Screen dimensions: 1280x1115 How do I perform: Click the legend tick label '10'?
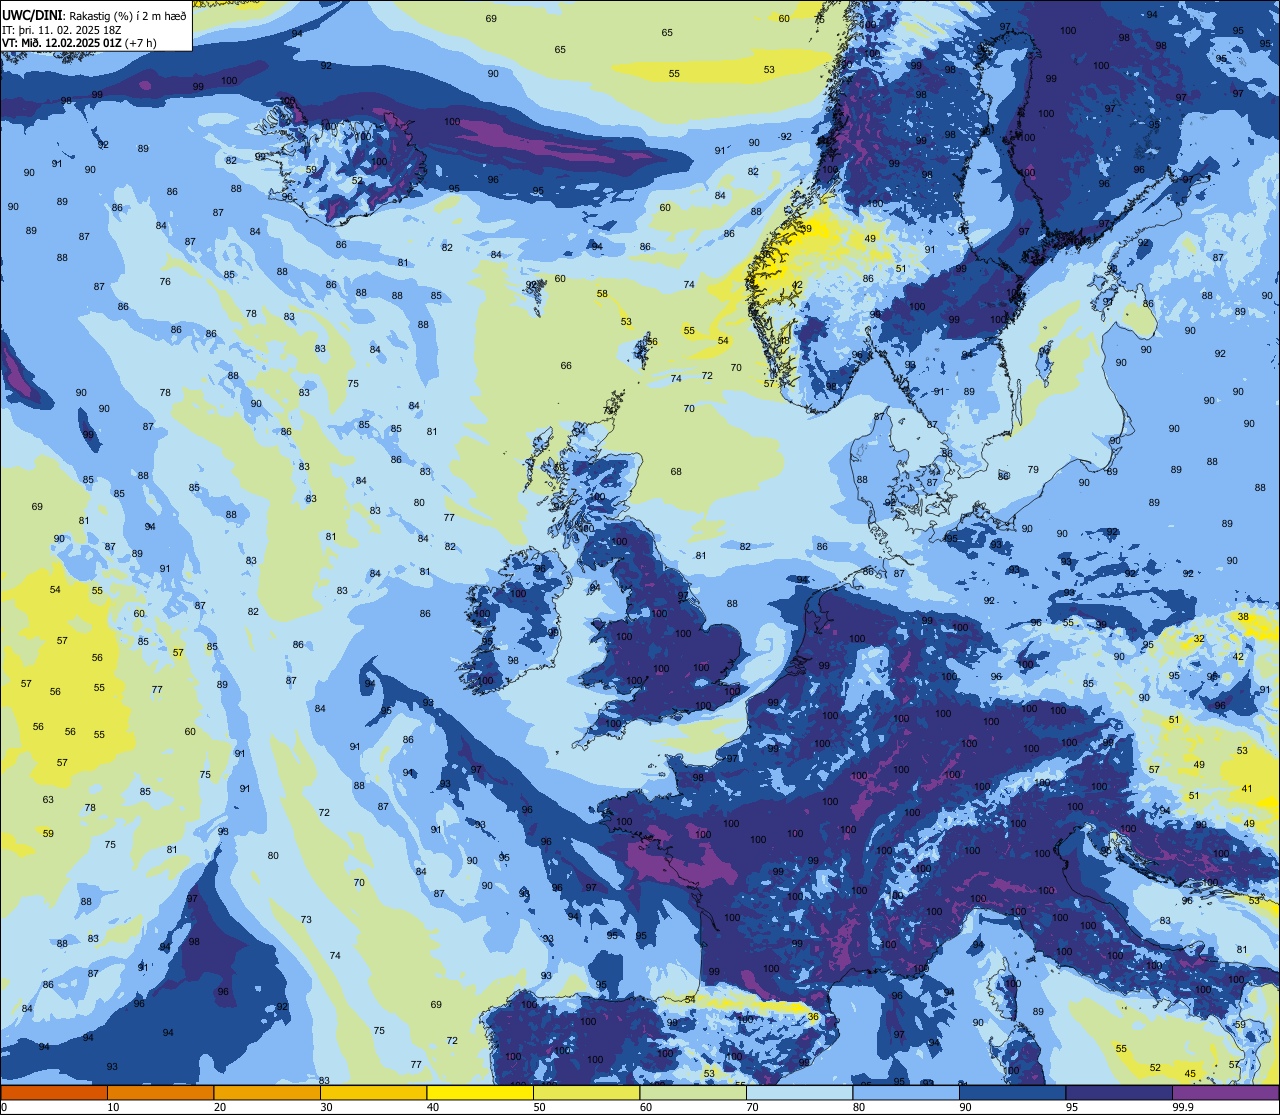(x=113, y=1107)
